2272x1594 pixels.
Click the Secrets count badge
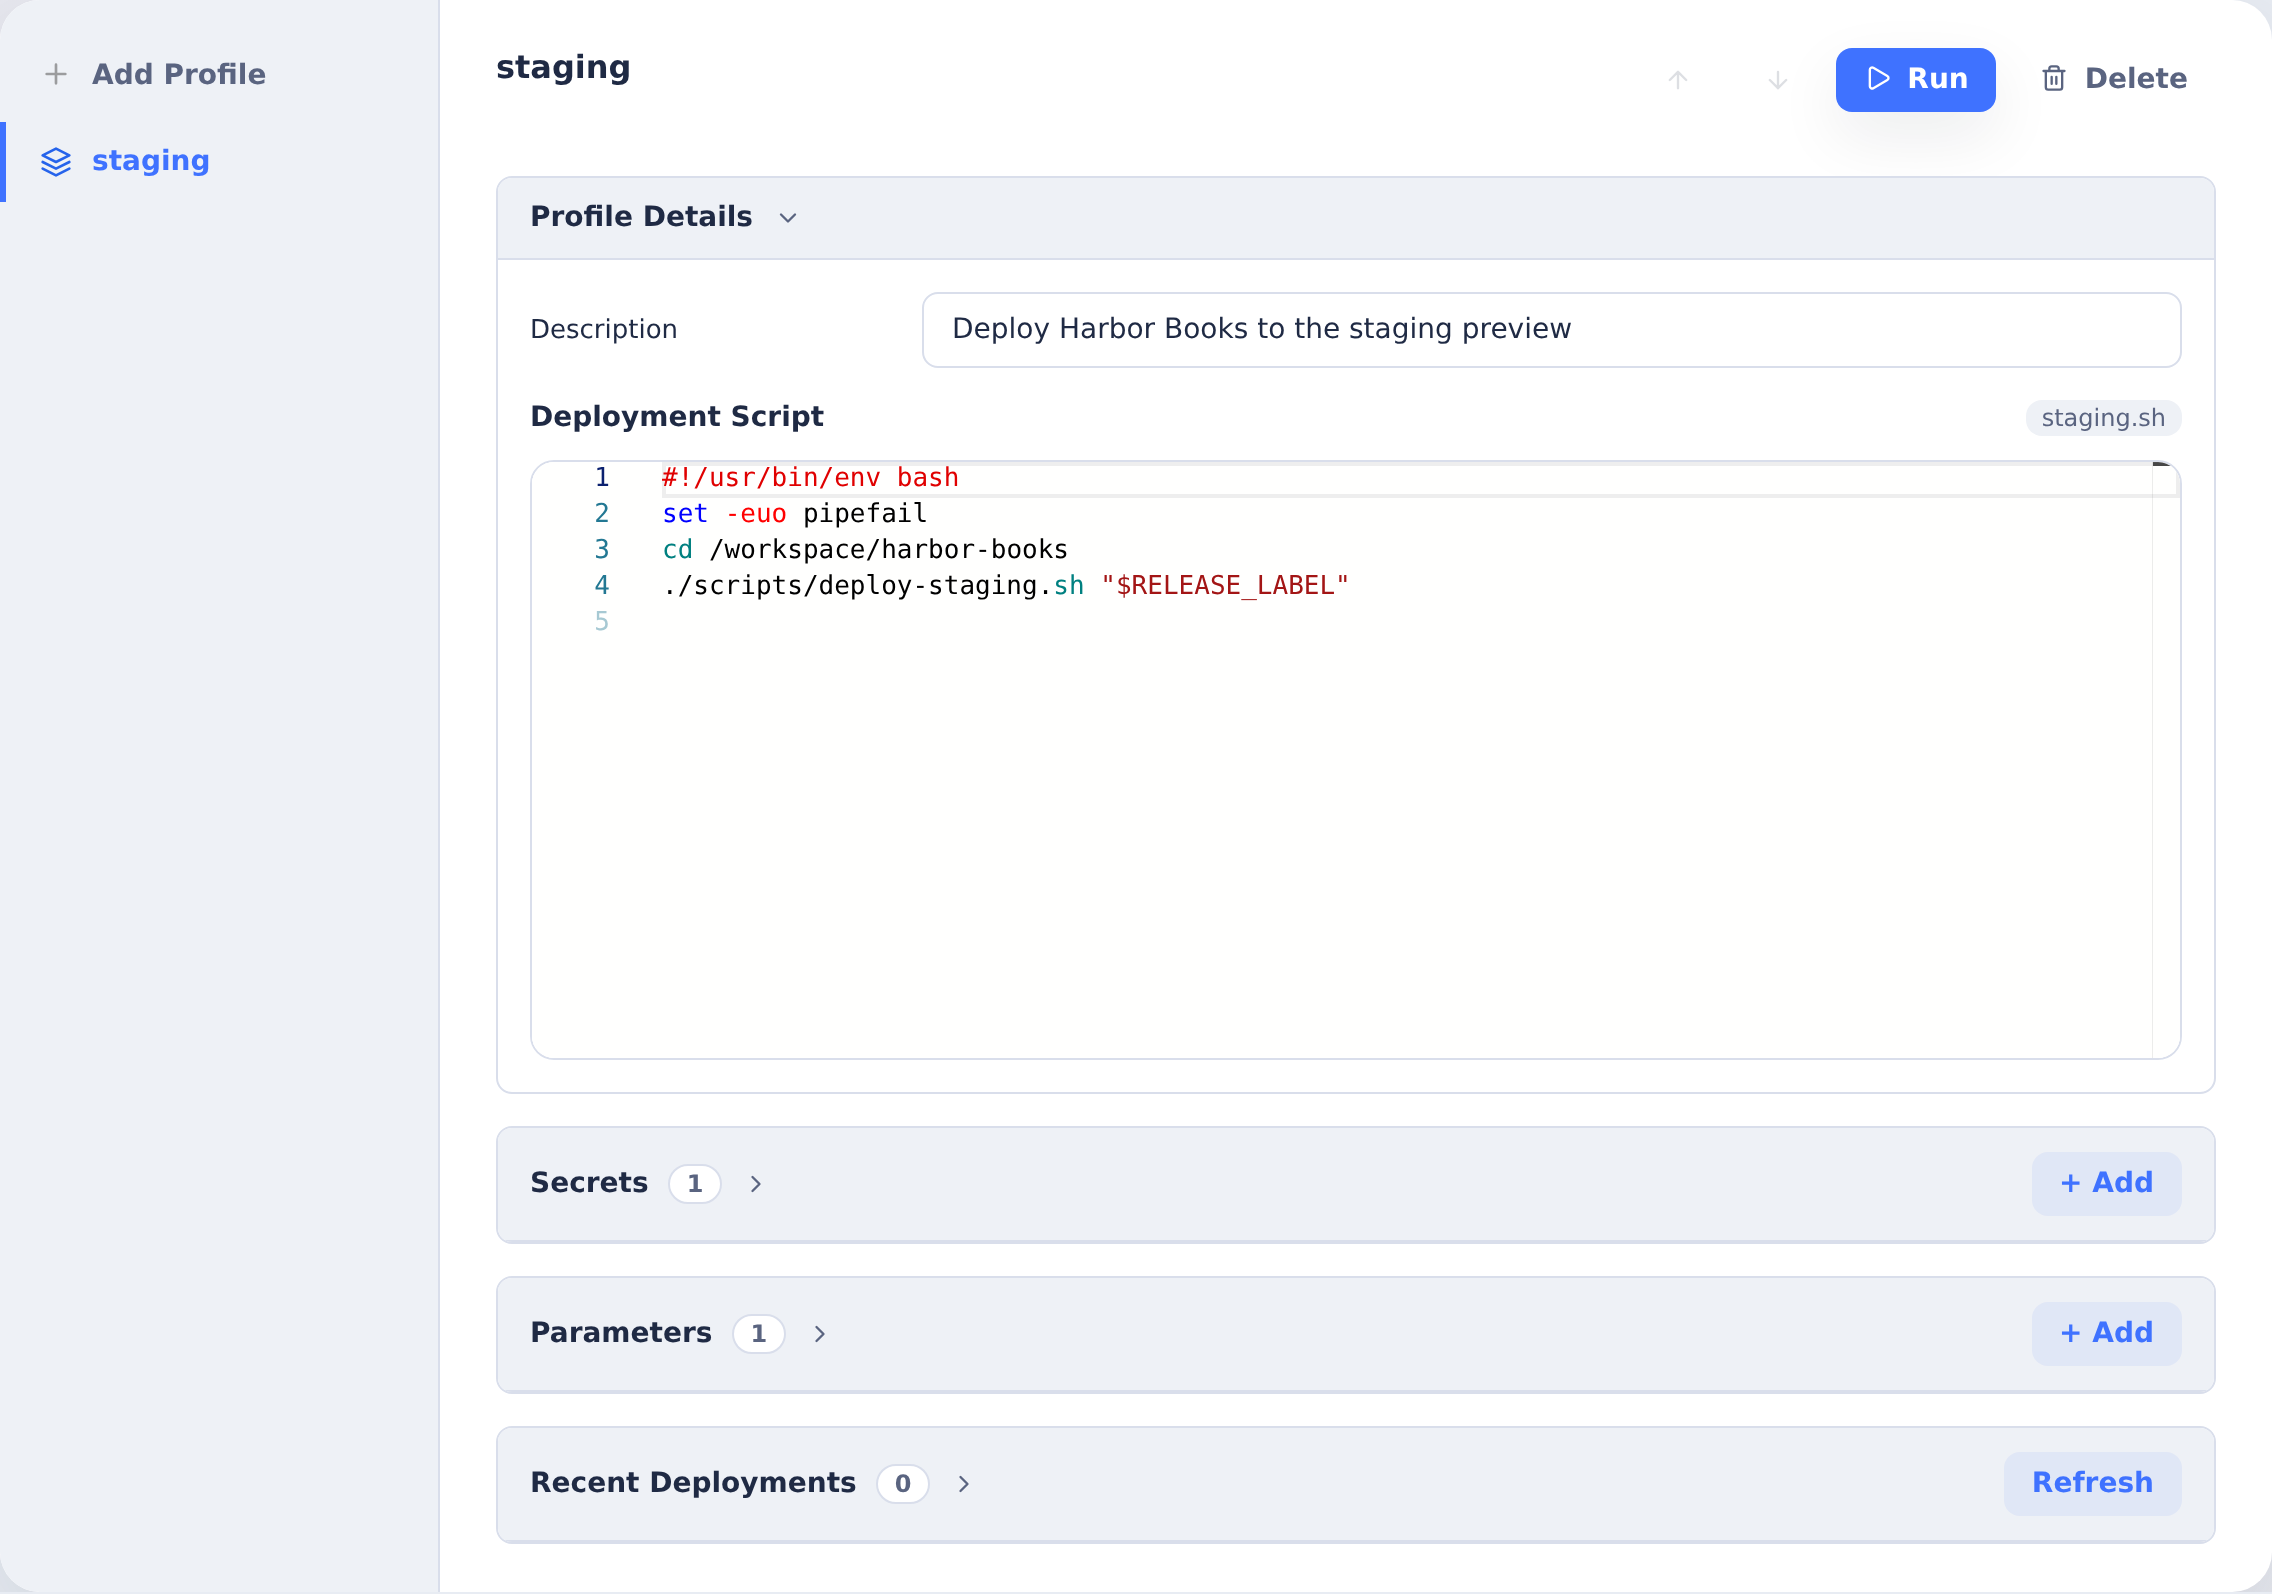coord(695,1183)
